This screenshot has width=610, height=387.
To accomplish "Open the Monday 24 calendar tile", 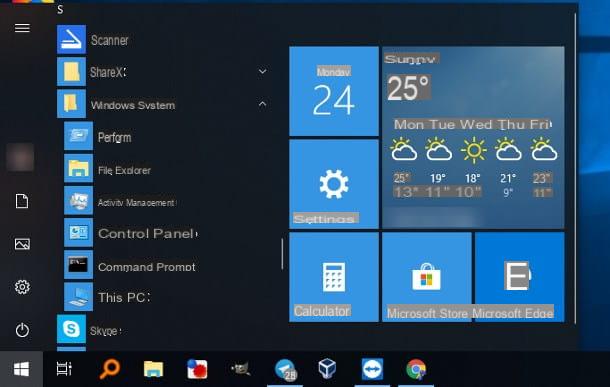I will point(334,91).
